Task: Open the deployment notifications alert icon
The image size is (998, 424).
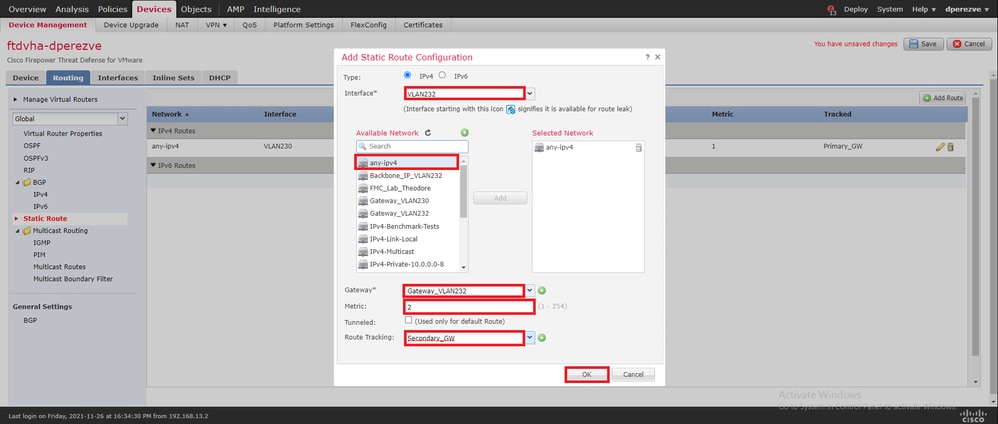Action: coord(831,10)
